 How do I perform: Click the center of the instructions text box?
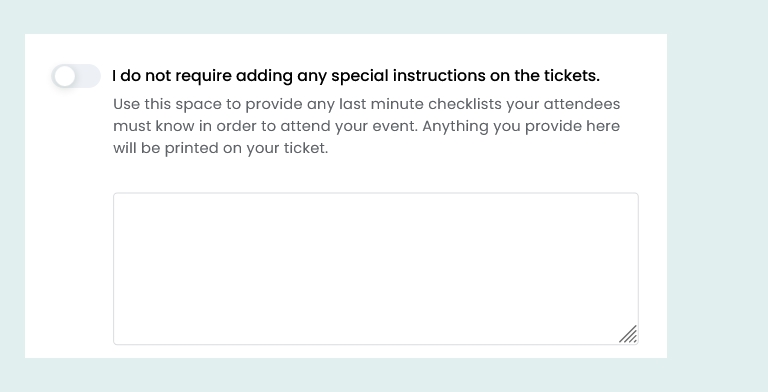[376, 269]
